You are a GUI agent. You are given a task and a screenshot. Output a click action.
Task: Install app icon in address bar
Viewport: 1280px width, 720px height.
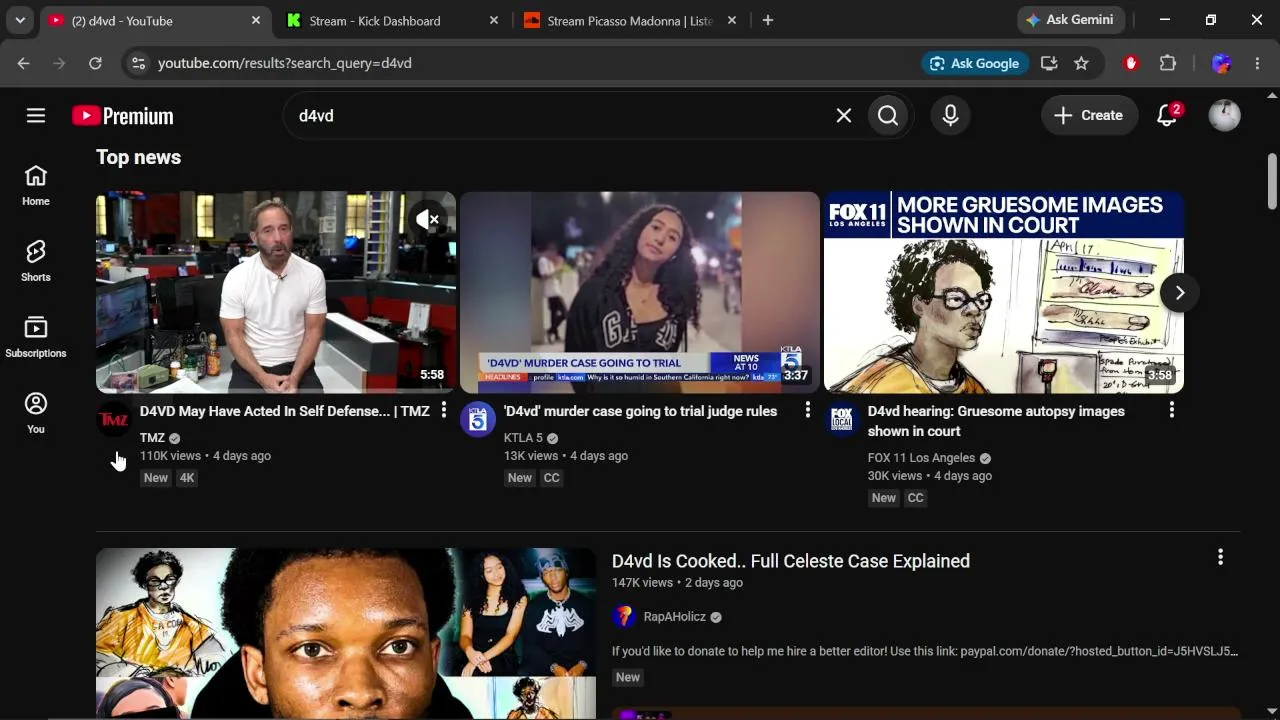[x=1049, y=63]
